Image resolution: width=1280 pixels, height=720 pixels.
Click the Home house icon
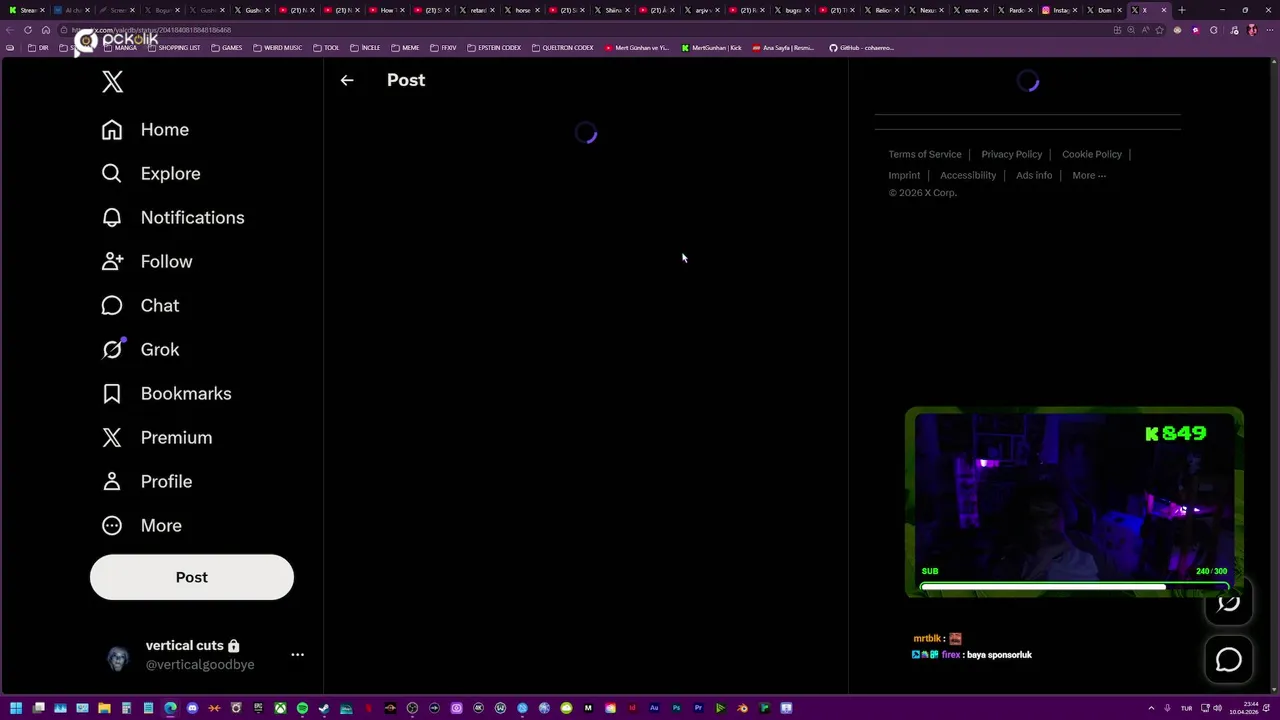pos(112,130)
